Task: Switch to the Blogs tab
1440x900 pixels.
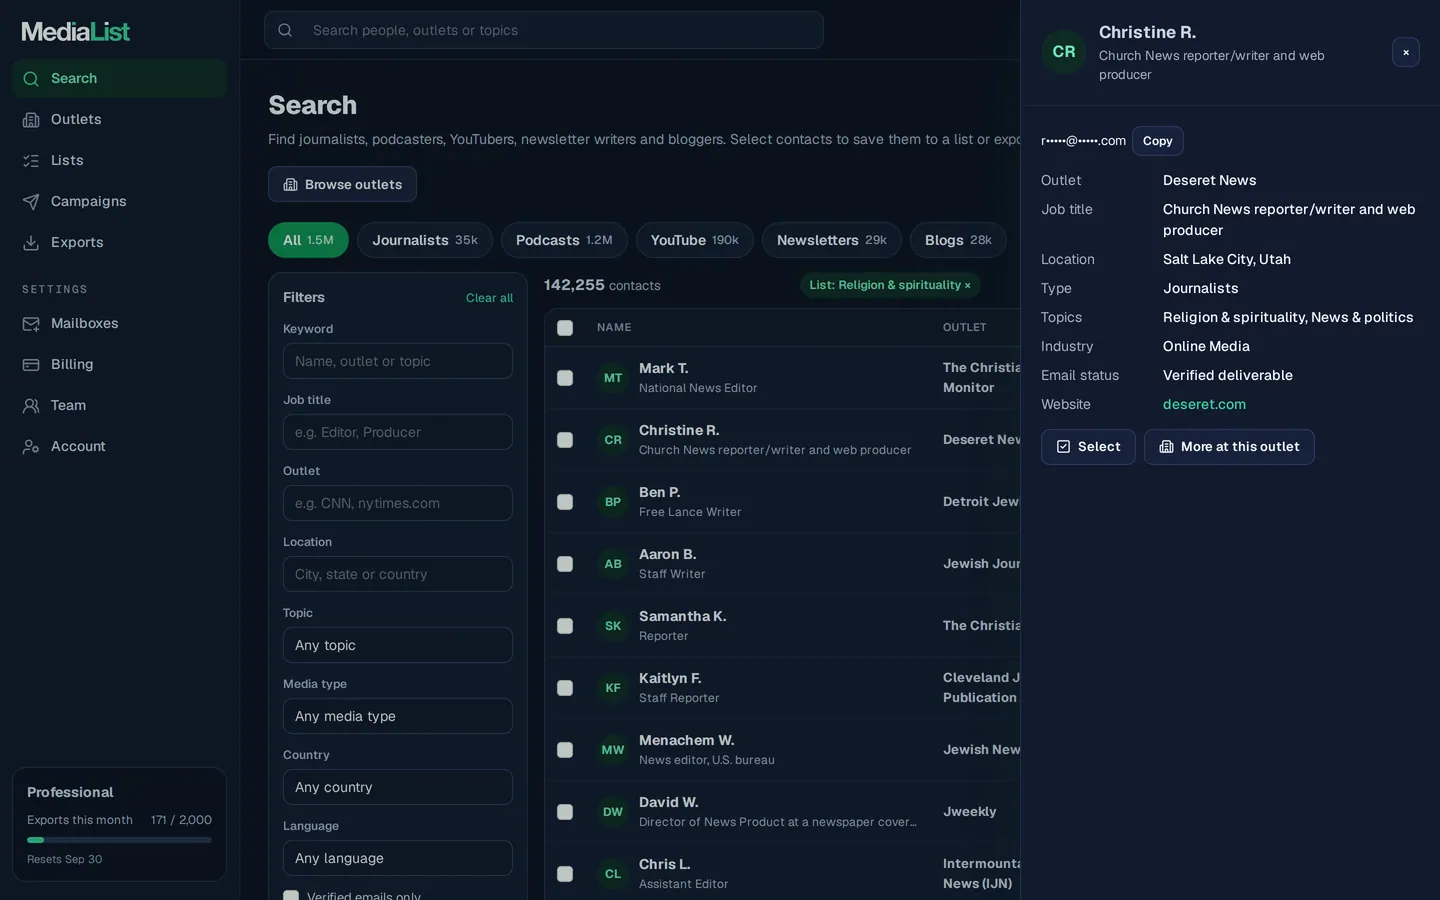Action: coord(958,240)
